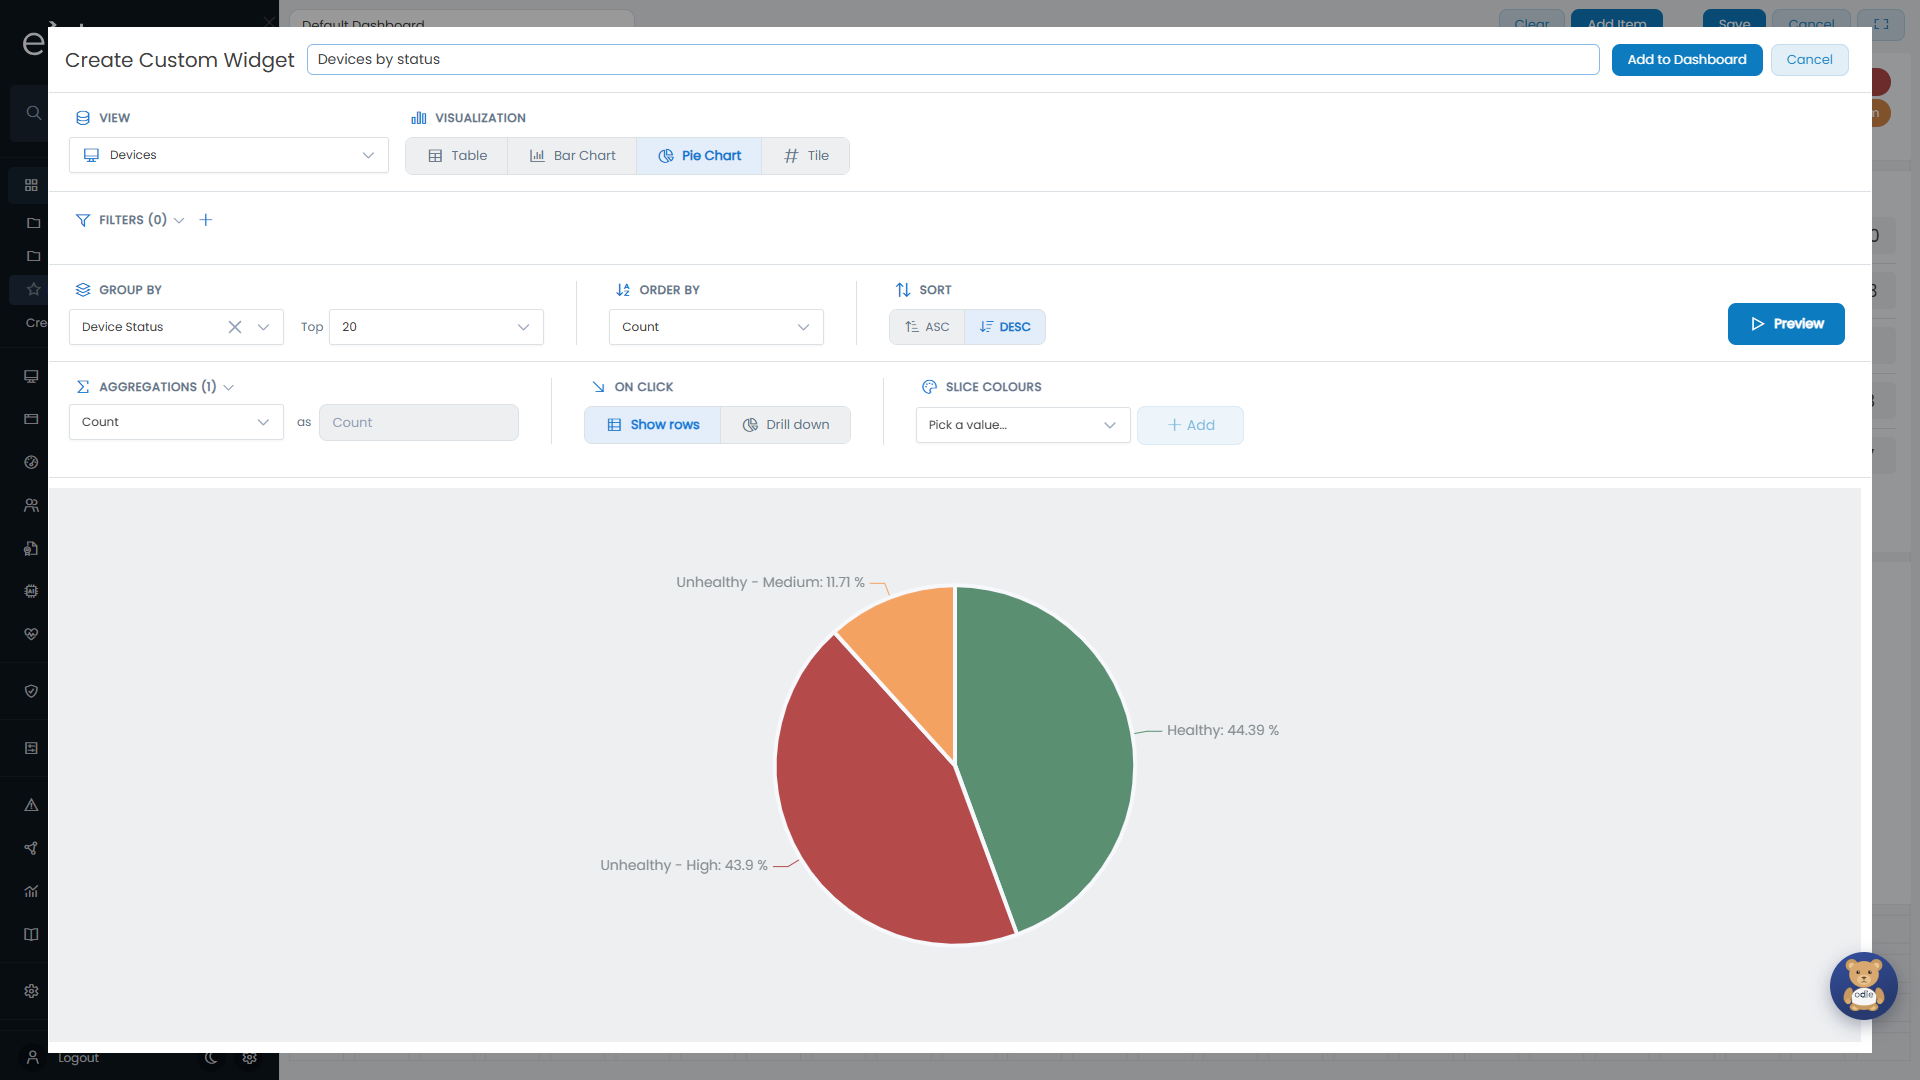Open the Count aggregation dropdown

pos(176,422)
